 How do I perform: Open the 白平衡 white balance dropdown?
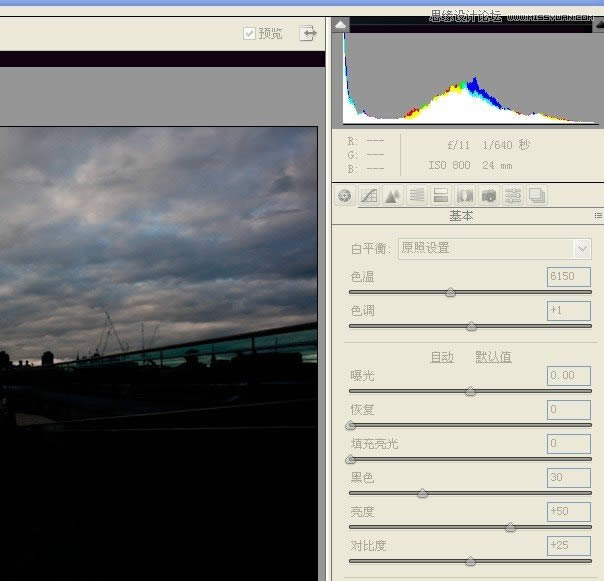[x=495, y=248]
